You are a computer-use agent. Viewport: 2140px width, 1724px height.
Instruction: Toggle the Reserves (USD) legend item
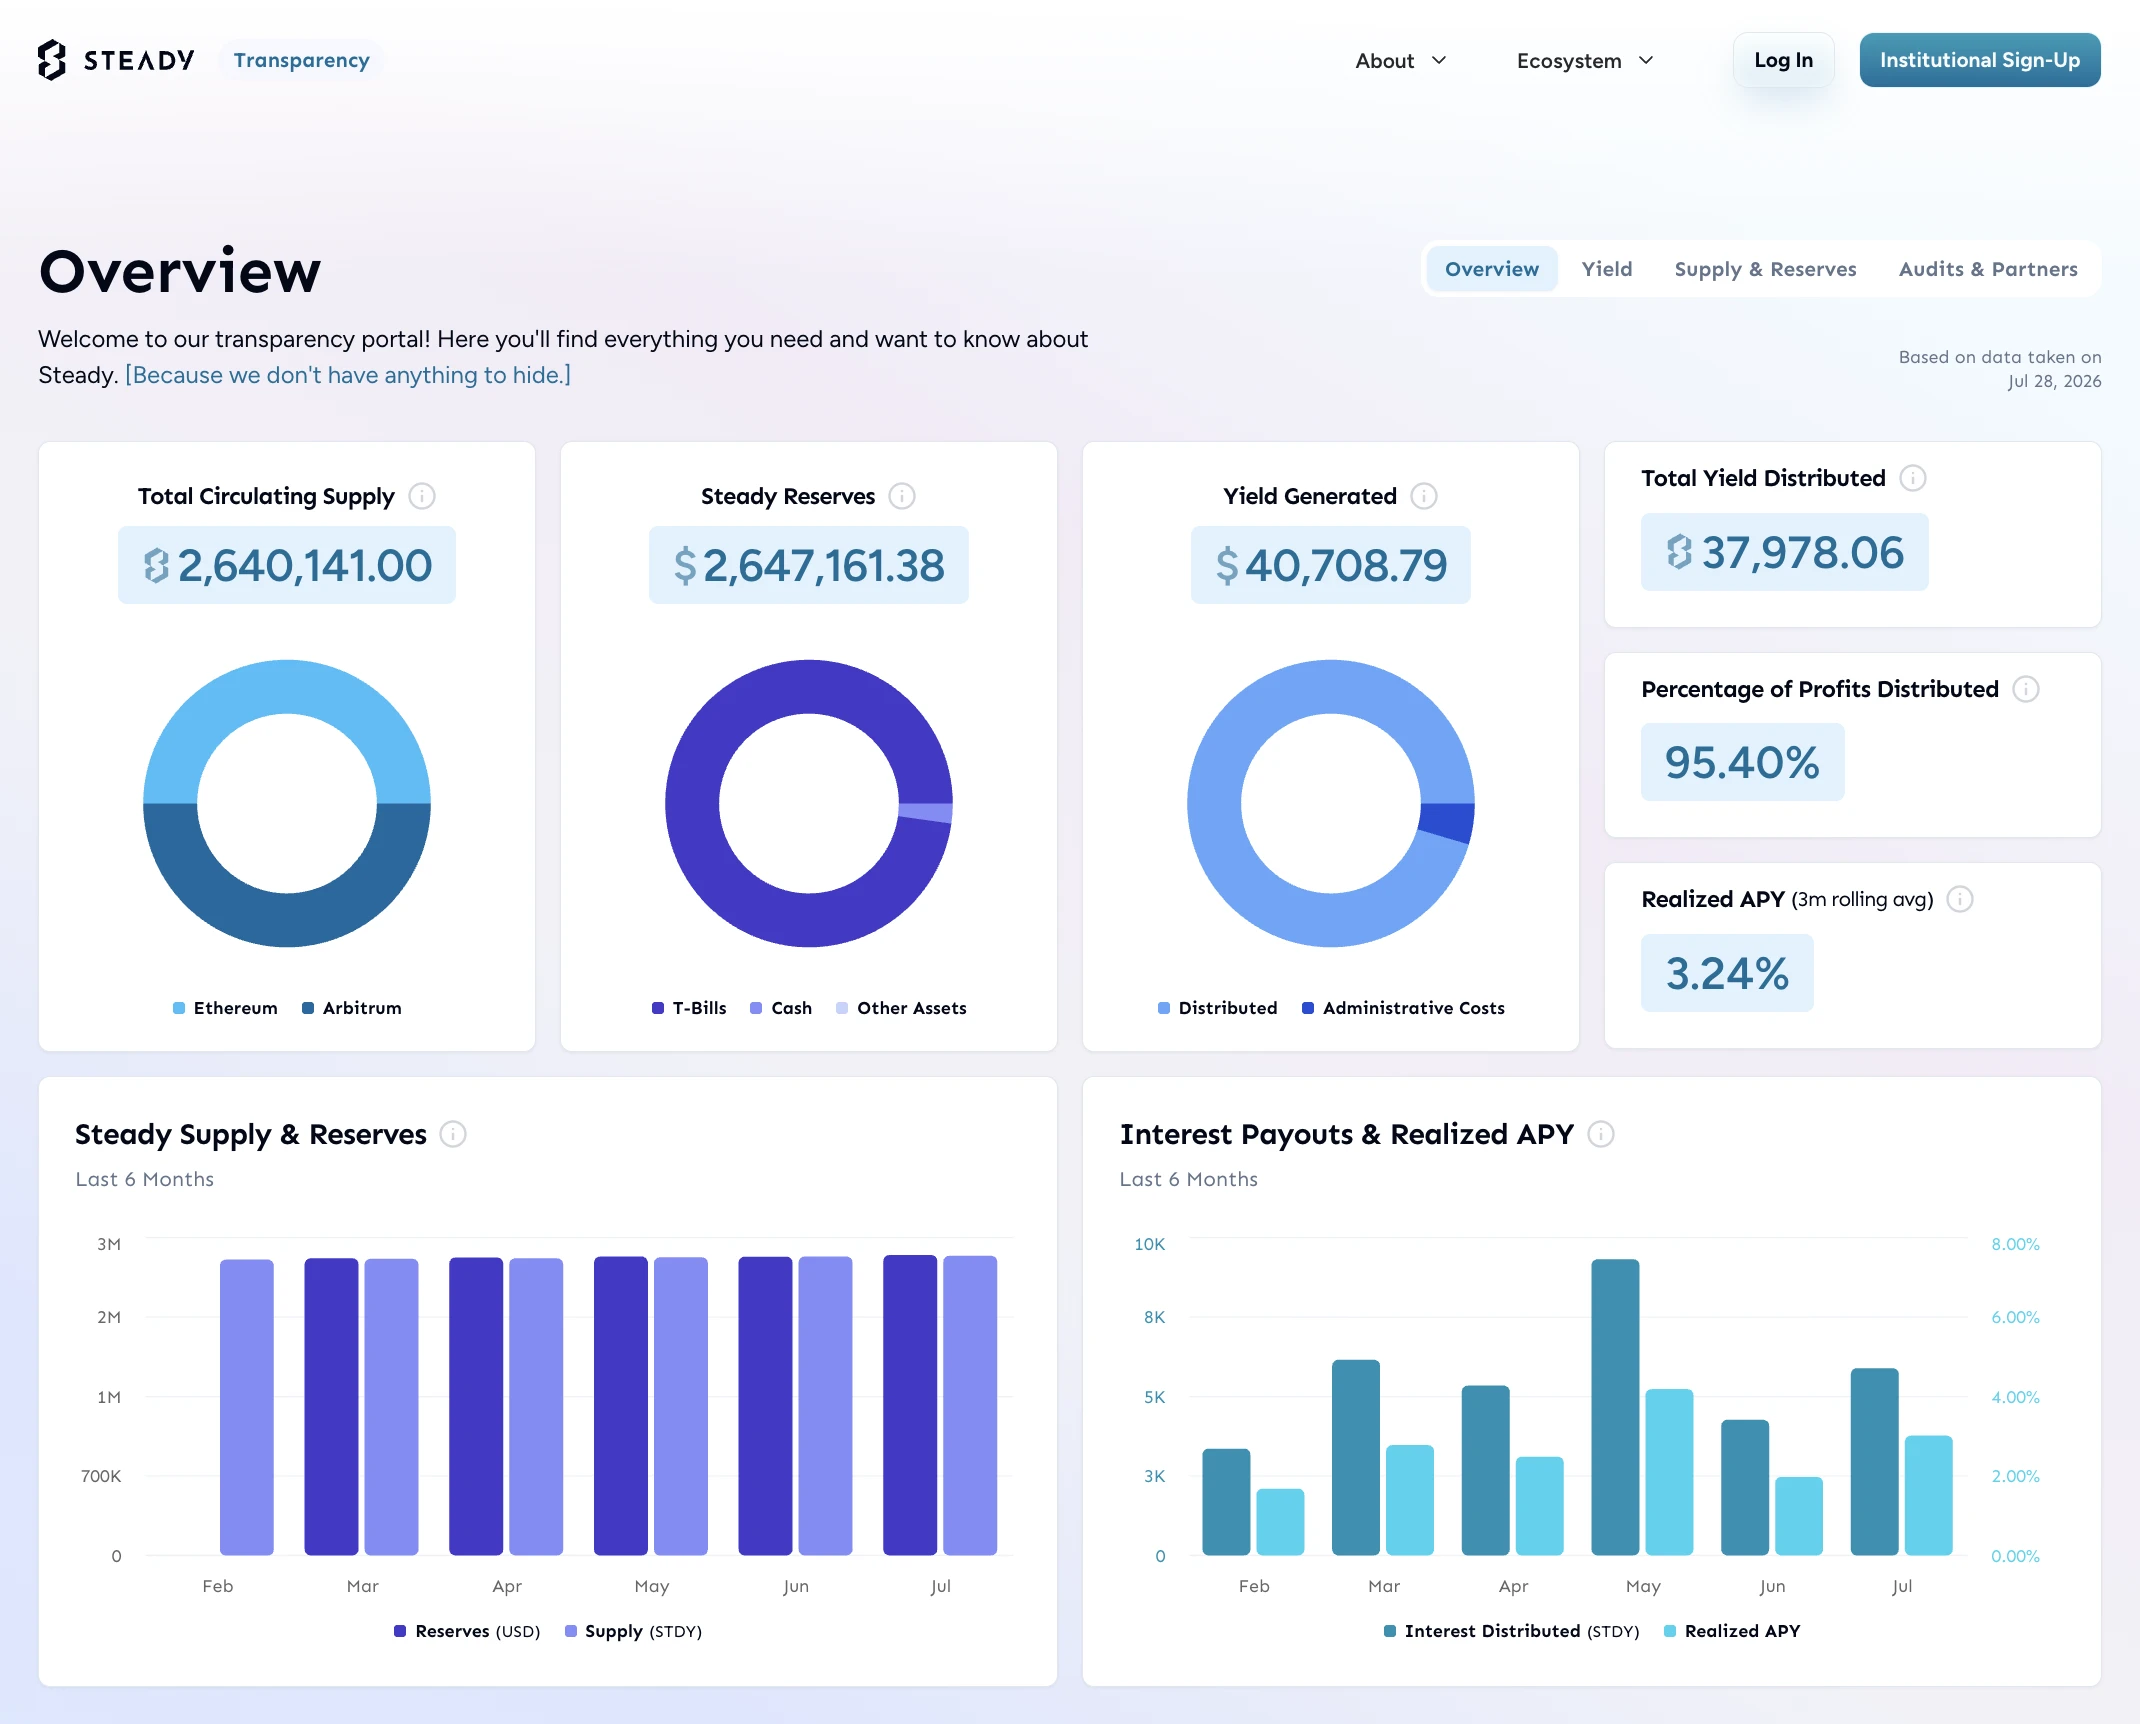467,1631
